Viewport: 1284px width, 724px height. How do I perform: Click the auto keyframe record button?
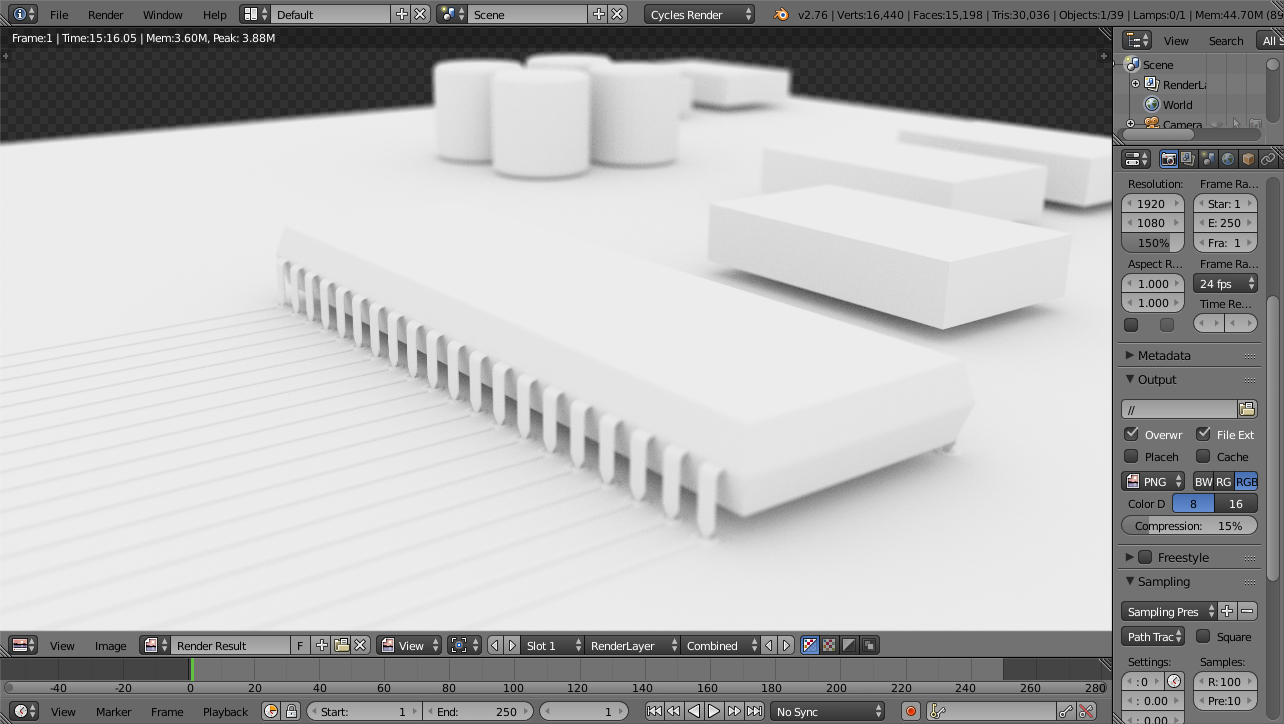tap(910, 711)
